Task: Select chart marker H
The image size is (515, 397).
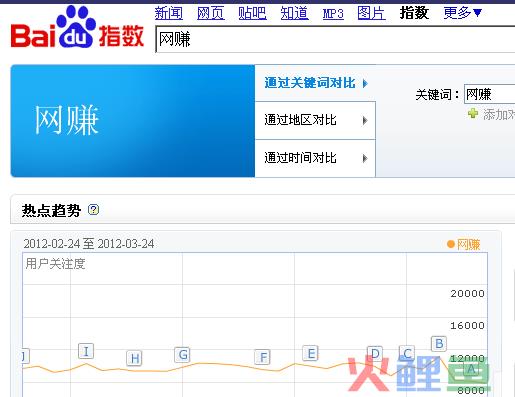Action: click(x=135, y=359)
